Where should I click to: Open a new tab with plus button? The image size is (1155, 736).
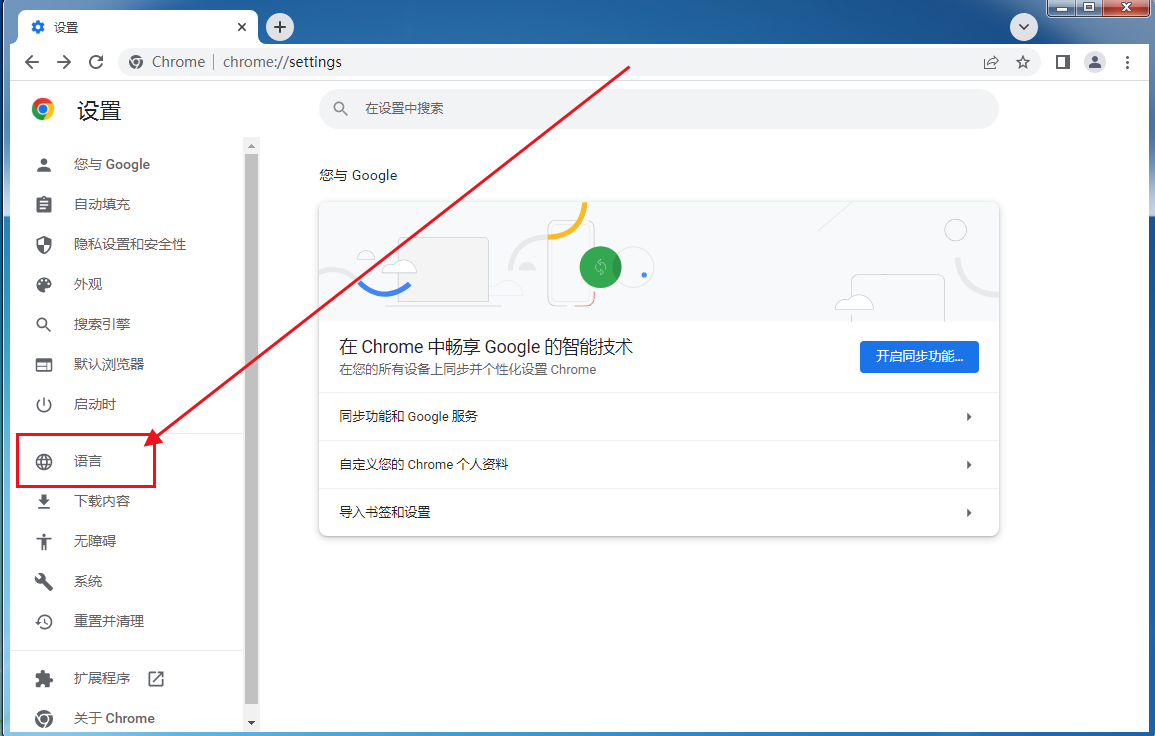pos(280,27)
